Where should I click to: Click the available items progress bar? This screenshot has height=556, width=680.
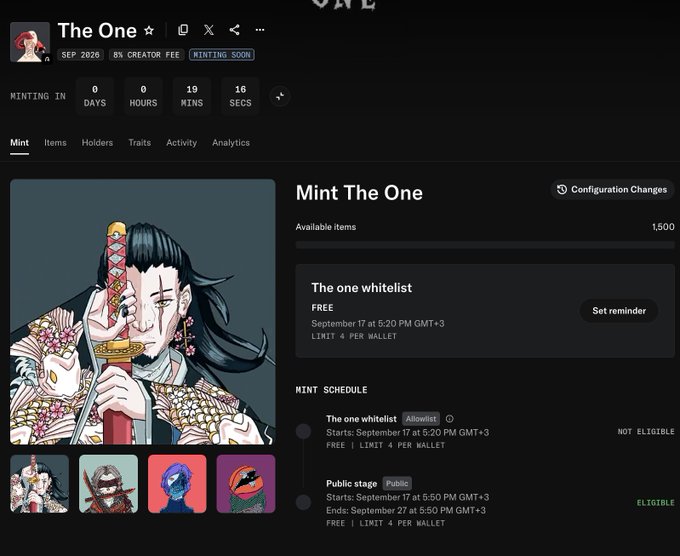tap(485, 245)
